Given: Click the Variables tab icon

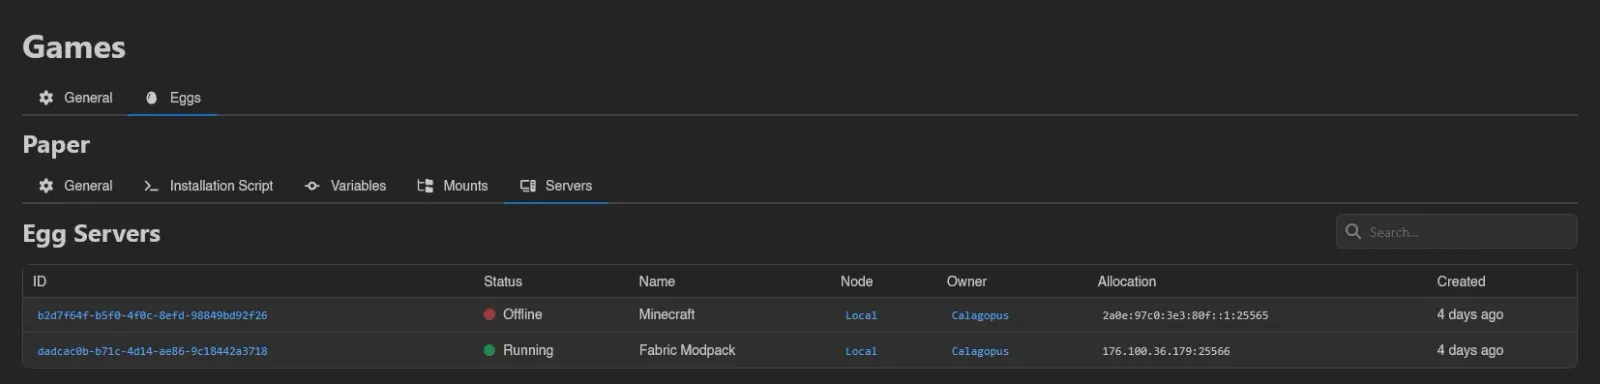Looking at the screenshot, I should [x=312, y=186].
